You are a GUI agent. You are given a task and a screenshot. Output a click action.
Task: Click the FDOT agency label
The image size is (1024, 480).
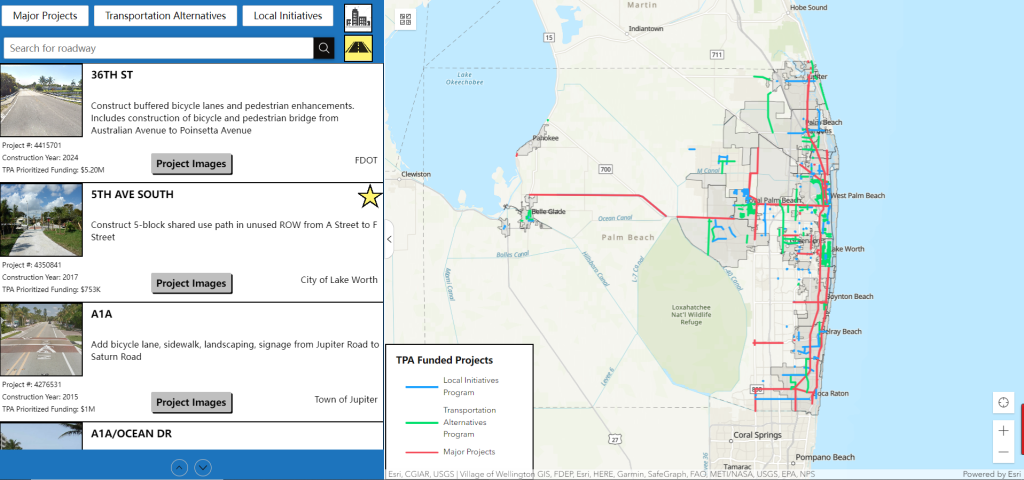click(365, 160)
